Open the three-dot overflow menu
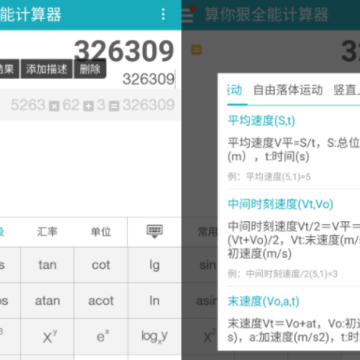This screenshot has width=360, height=360. (163, 14)
